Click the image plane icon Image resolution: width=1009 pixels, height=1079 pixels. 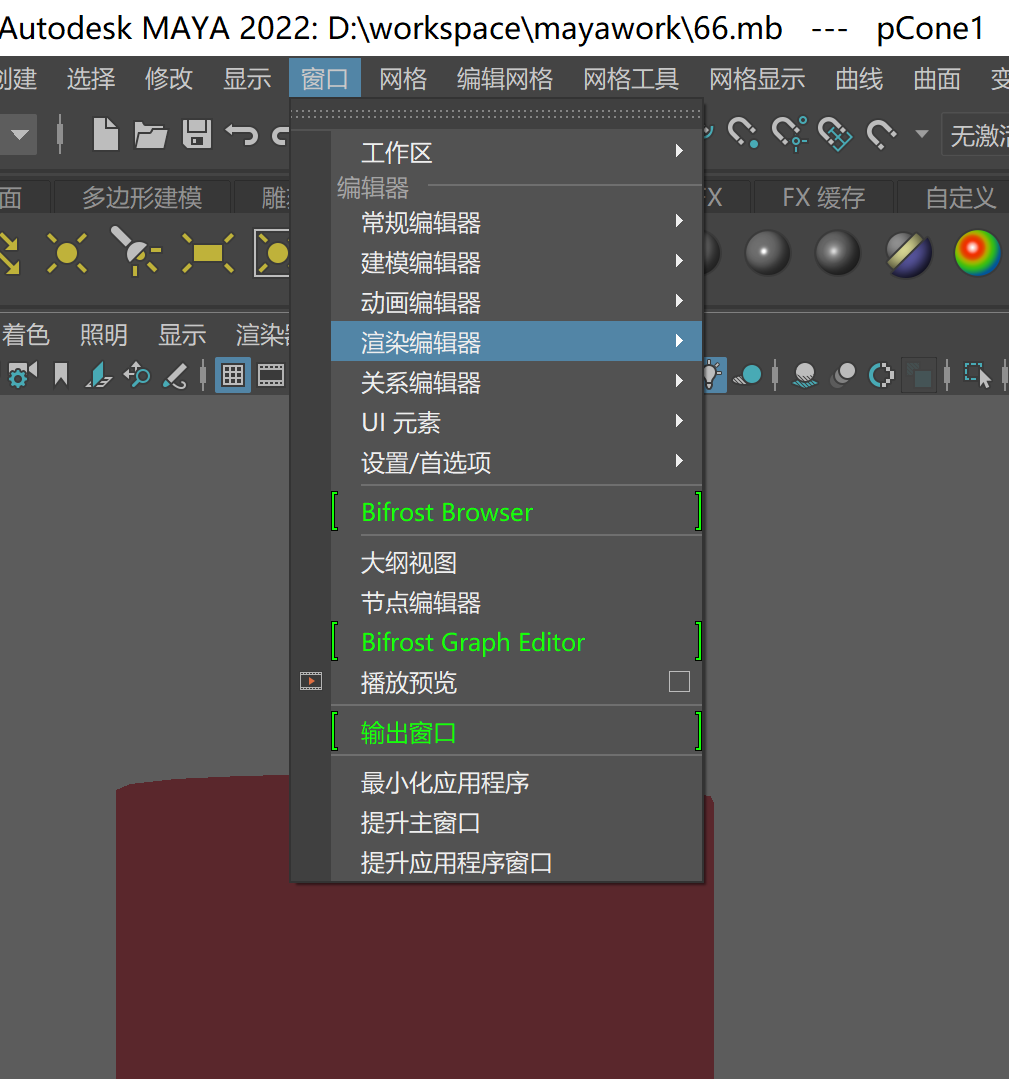pos(98,375)
